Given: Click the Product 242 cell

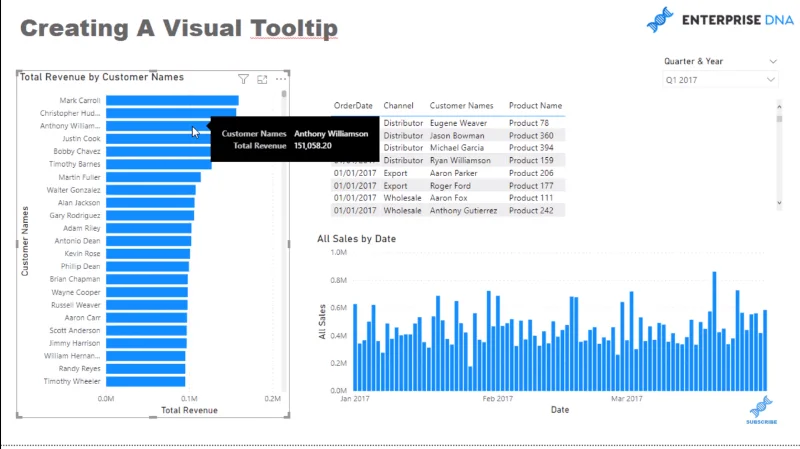Looking at the screenshot, I should point(531,210).
